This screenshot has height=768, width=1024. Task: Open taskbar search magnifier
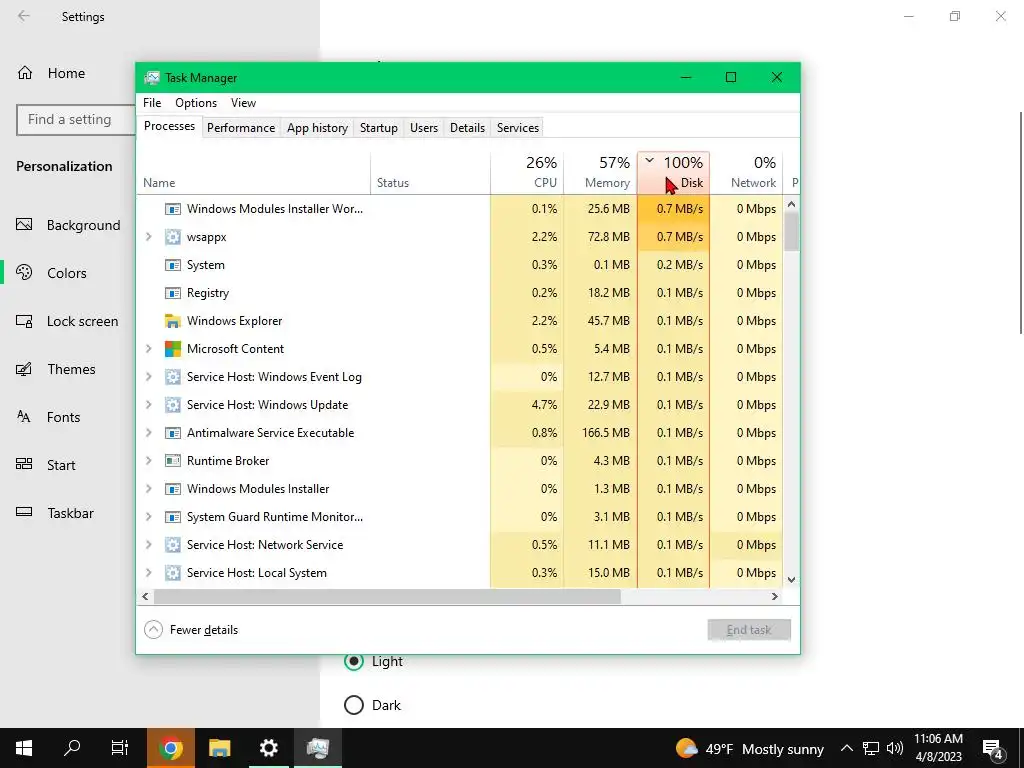click(72, 748)
